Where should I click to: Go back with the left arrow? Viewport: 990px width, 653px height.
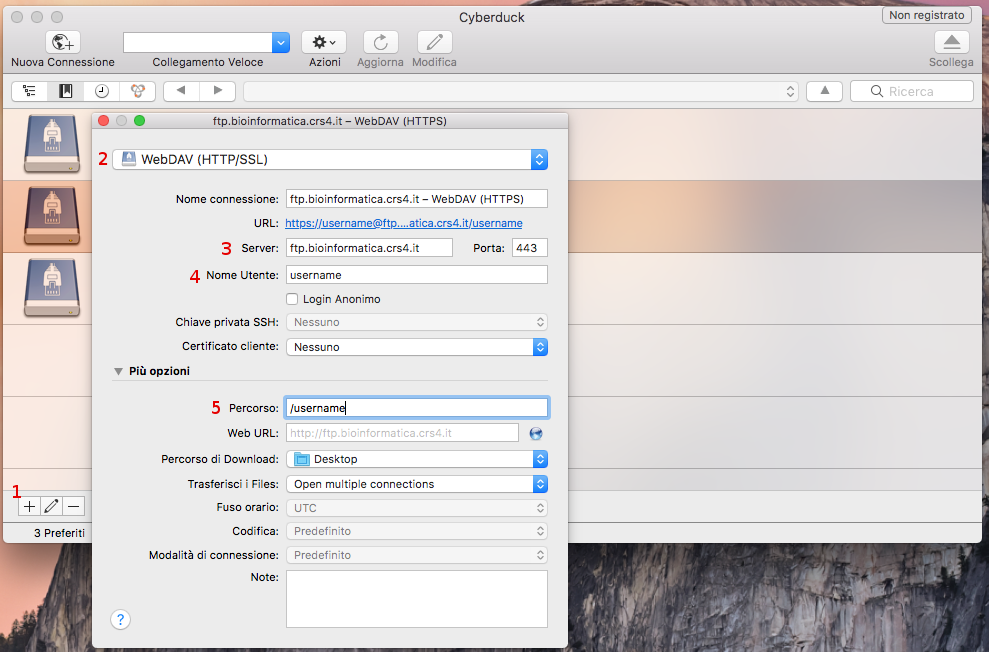click(181, 91)
